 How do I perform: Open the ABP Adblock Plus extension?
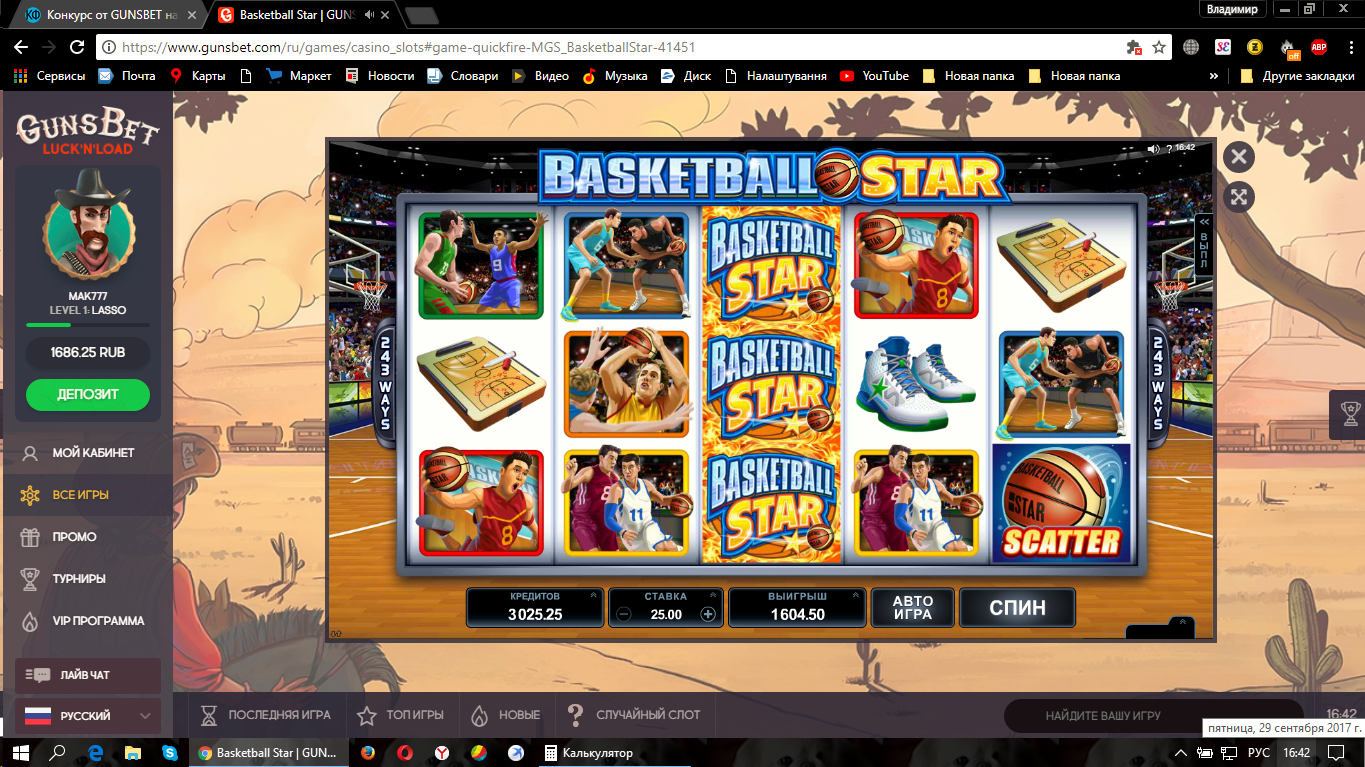[x=1319, y=47]
